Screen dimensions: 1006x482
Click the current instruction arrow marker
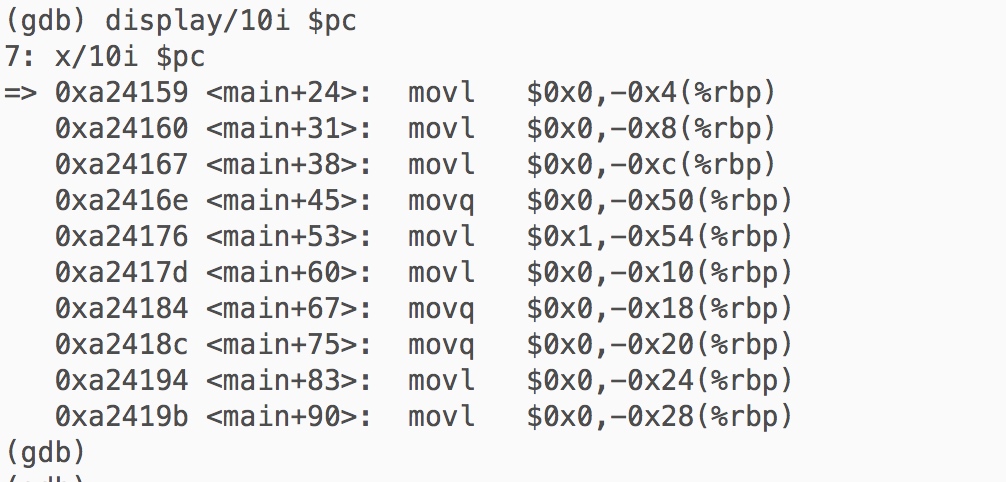pyautogui.click(x=21, y=93)
